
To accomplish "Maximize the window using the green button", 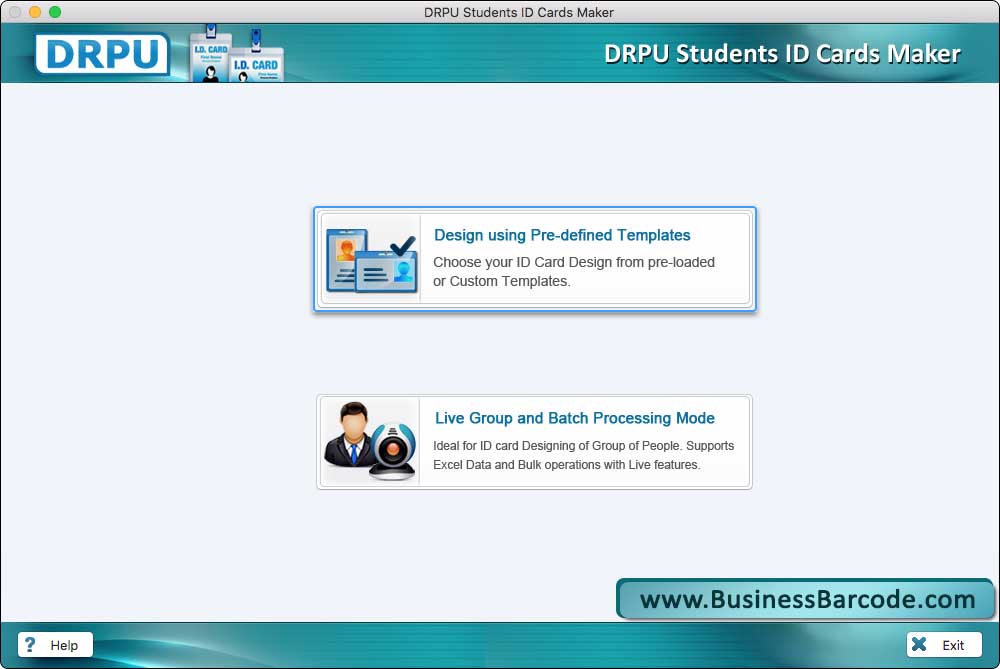I will coord(55,12).
